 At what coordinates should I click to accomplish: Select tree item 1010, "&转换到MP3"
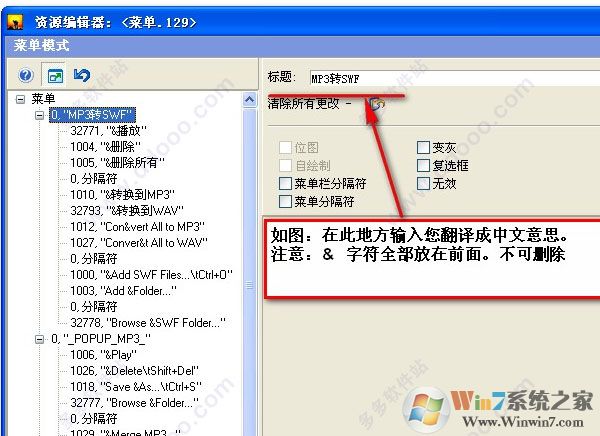[122, 195]
